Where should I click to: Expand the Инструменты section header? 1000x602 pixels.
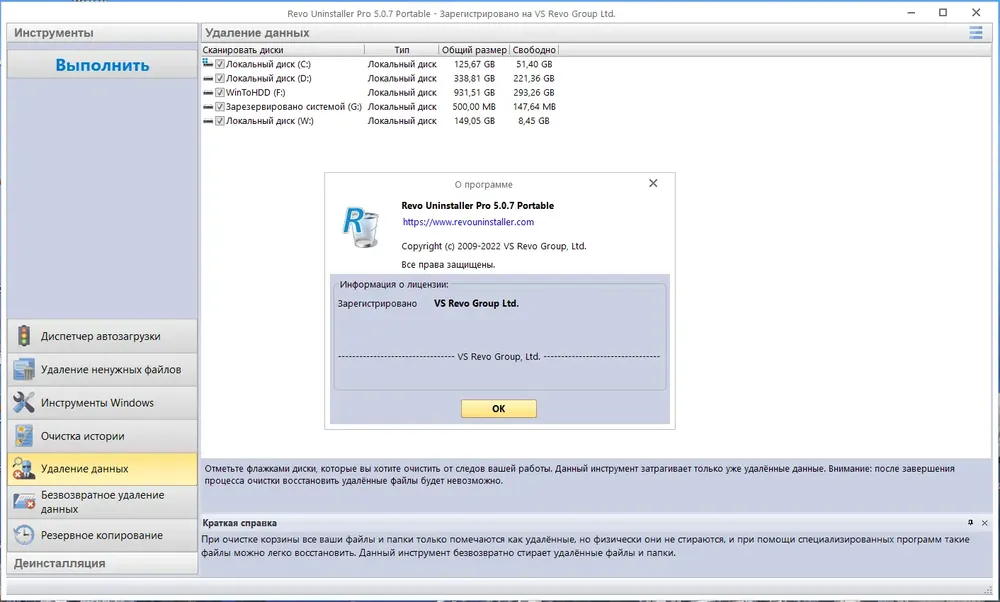pyautogui.click(x=102, y=33)
